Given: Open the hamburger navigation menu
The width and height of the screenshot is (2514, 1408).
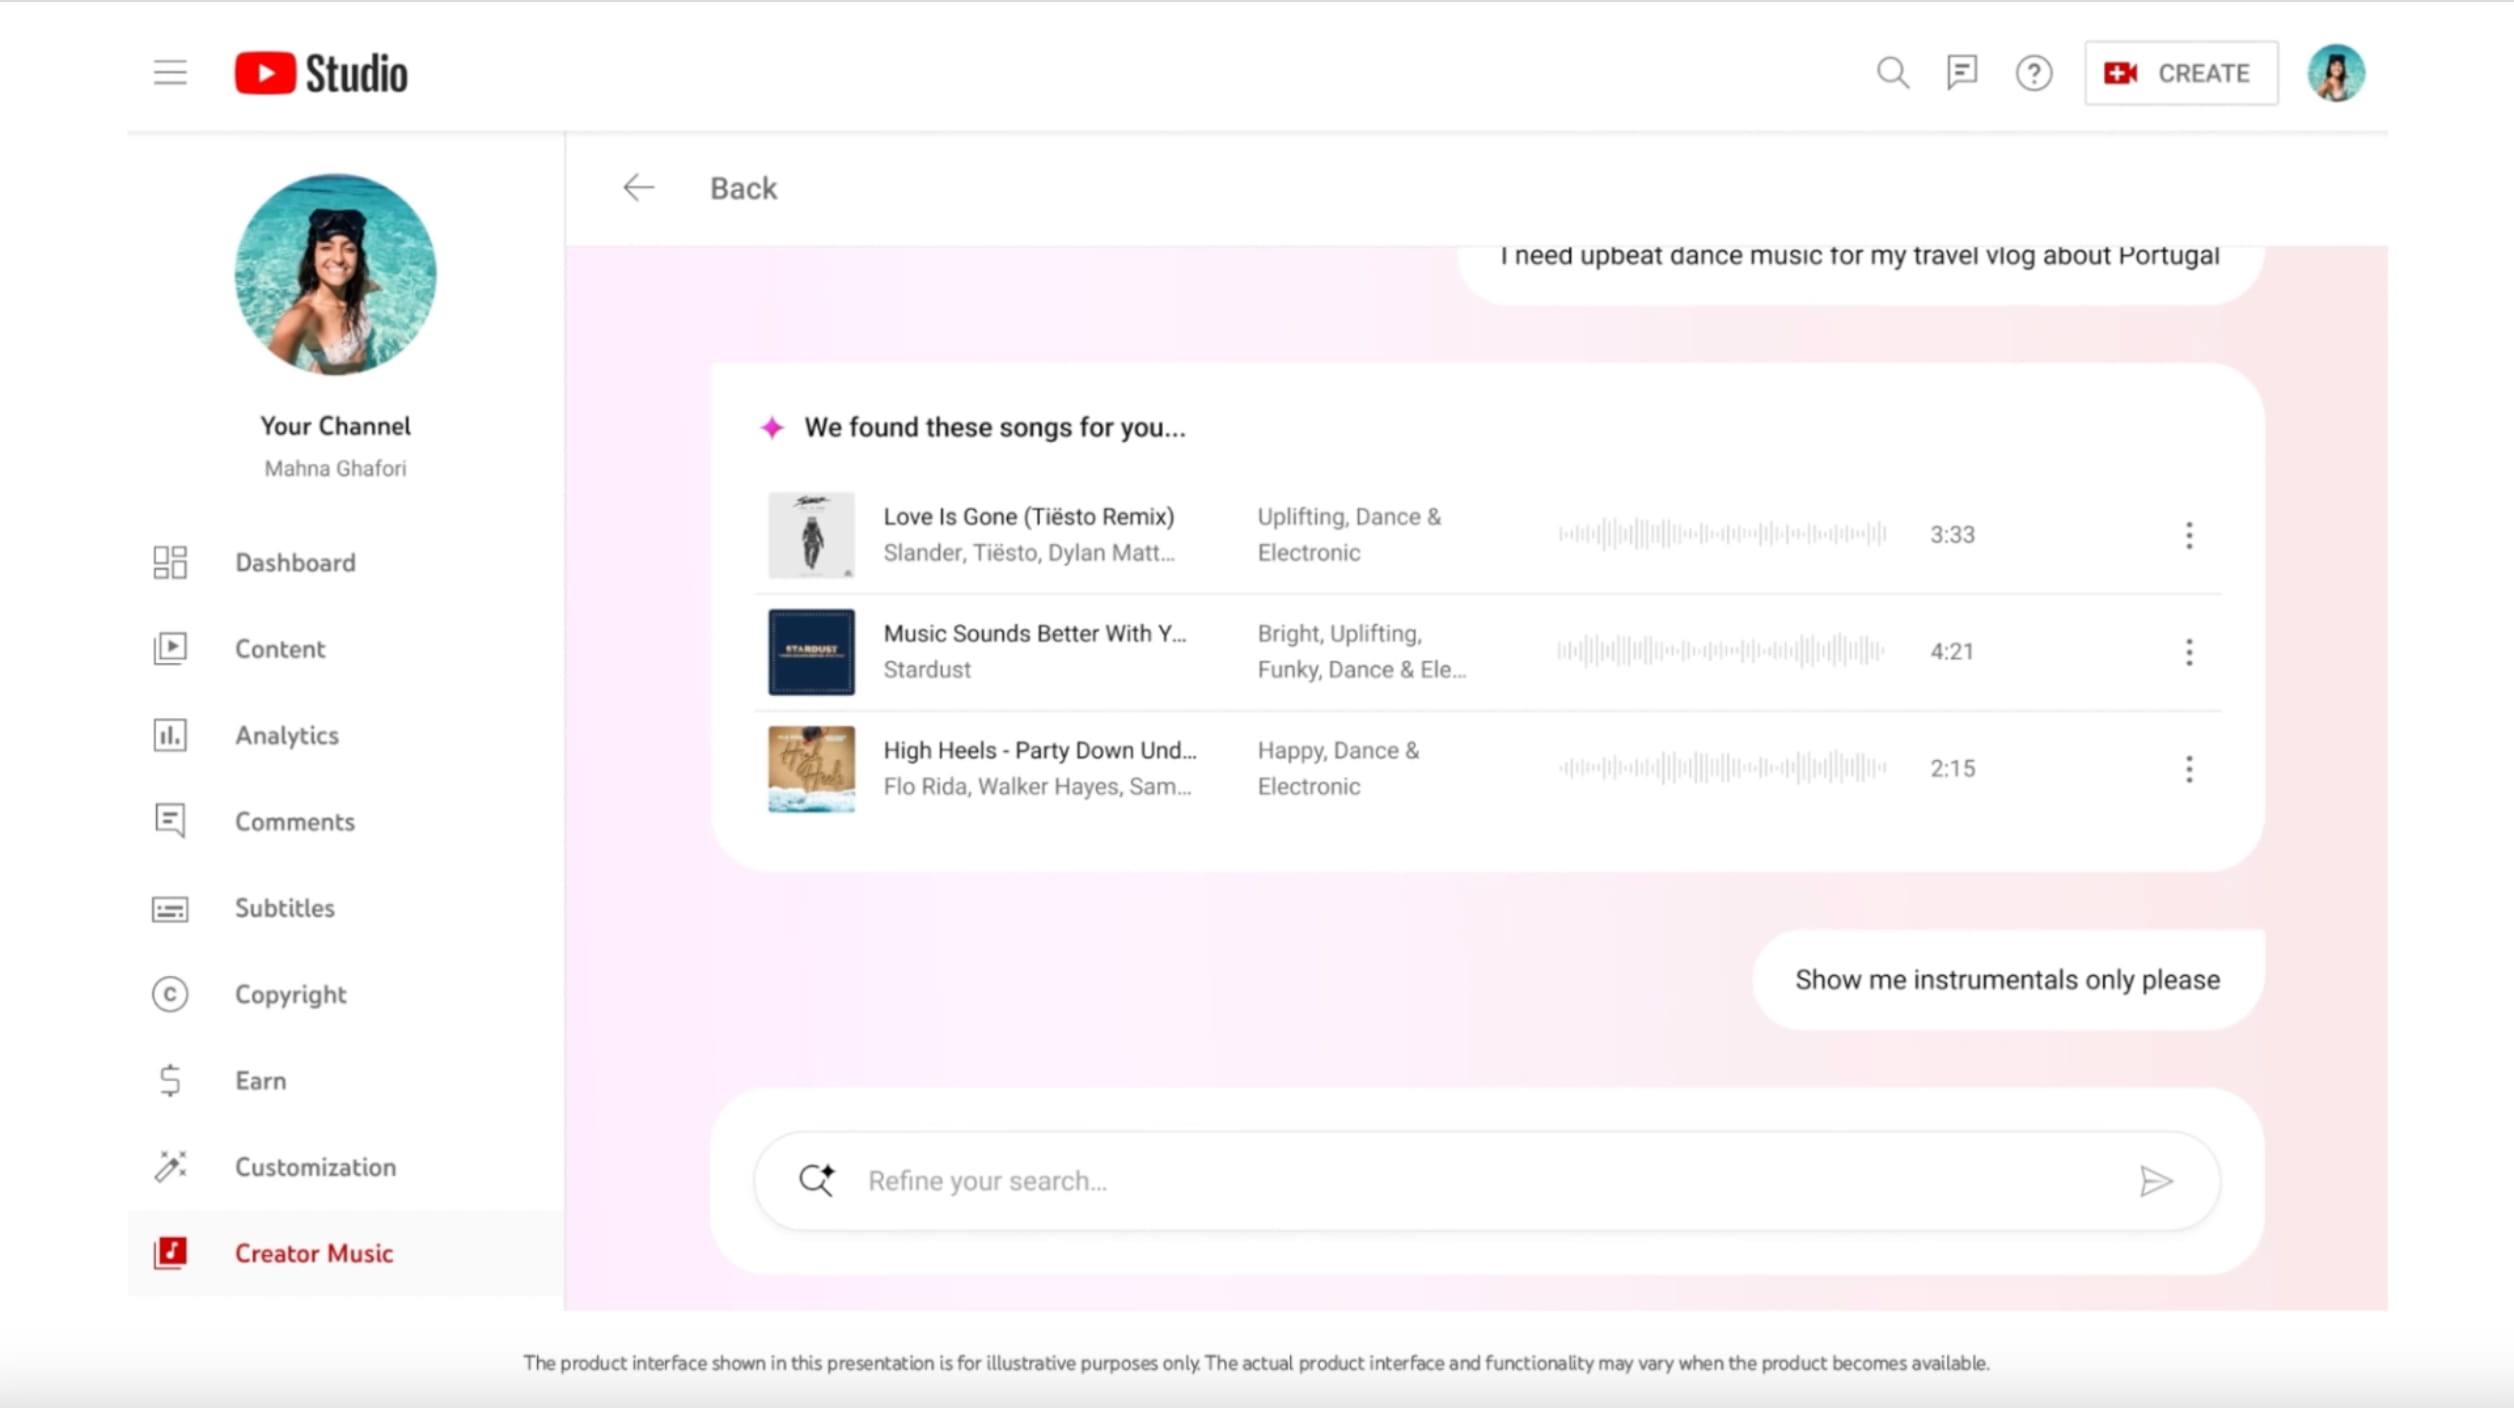Looking at the screenshot, I should tap(170, 73).
